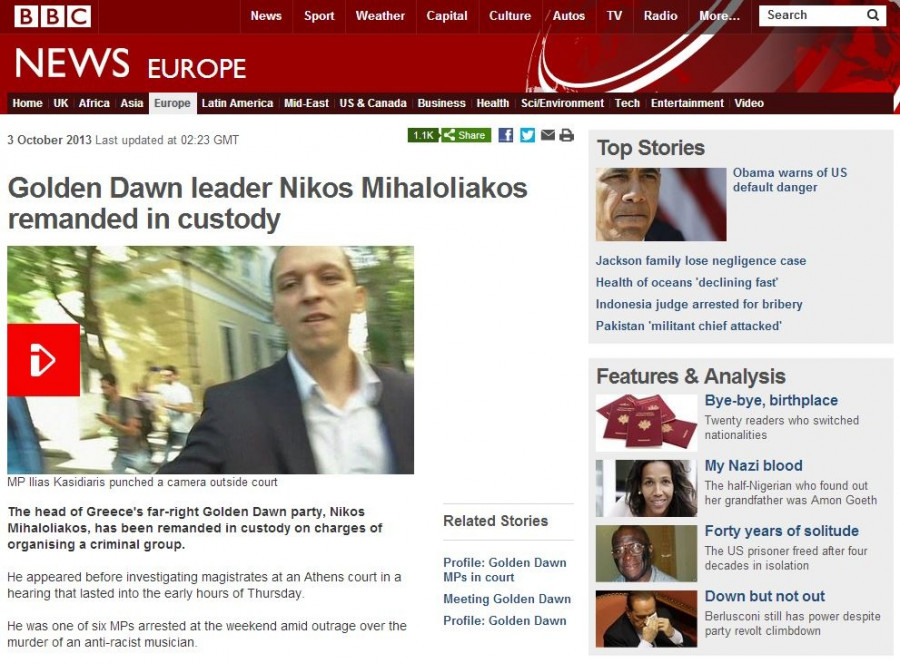Click the green Share button

coord(466,135)
